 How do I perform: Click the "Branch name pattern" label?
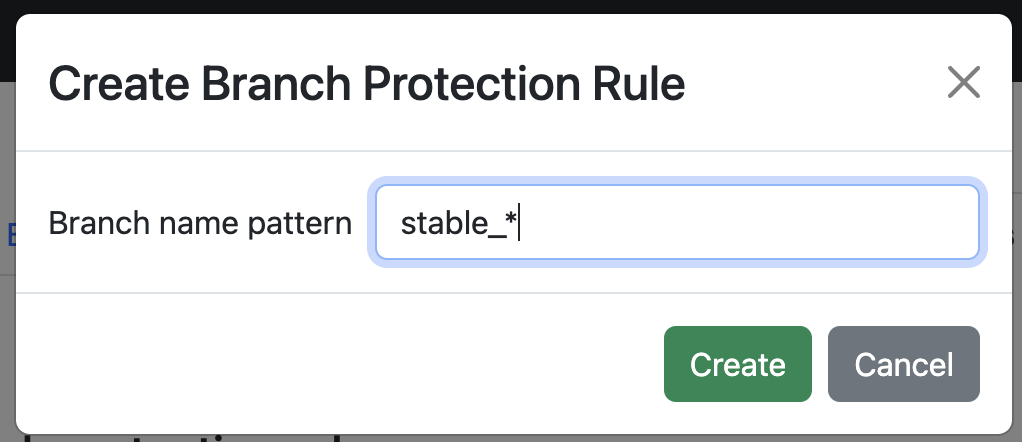click(200, 223)
